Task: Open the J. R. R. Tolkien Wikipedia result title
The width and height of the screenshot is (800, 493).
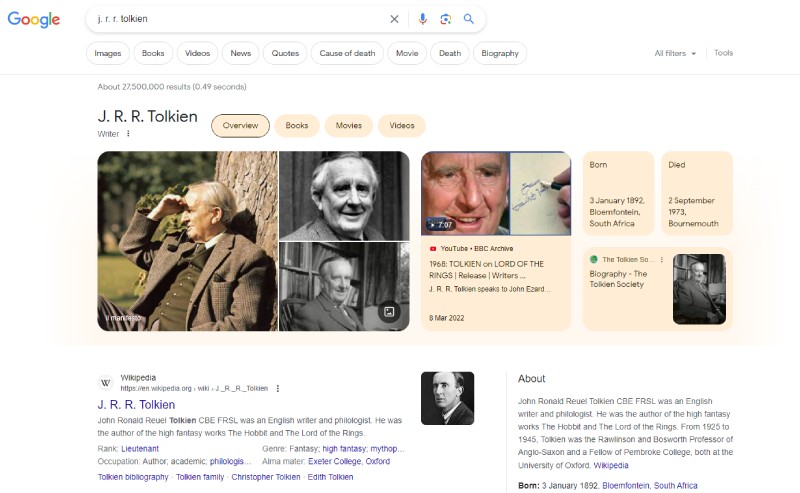Action: (x=136, y=405)
